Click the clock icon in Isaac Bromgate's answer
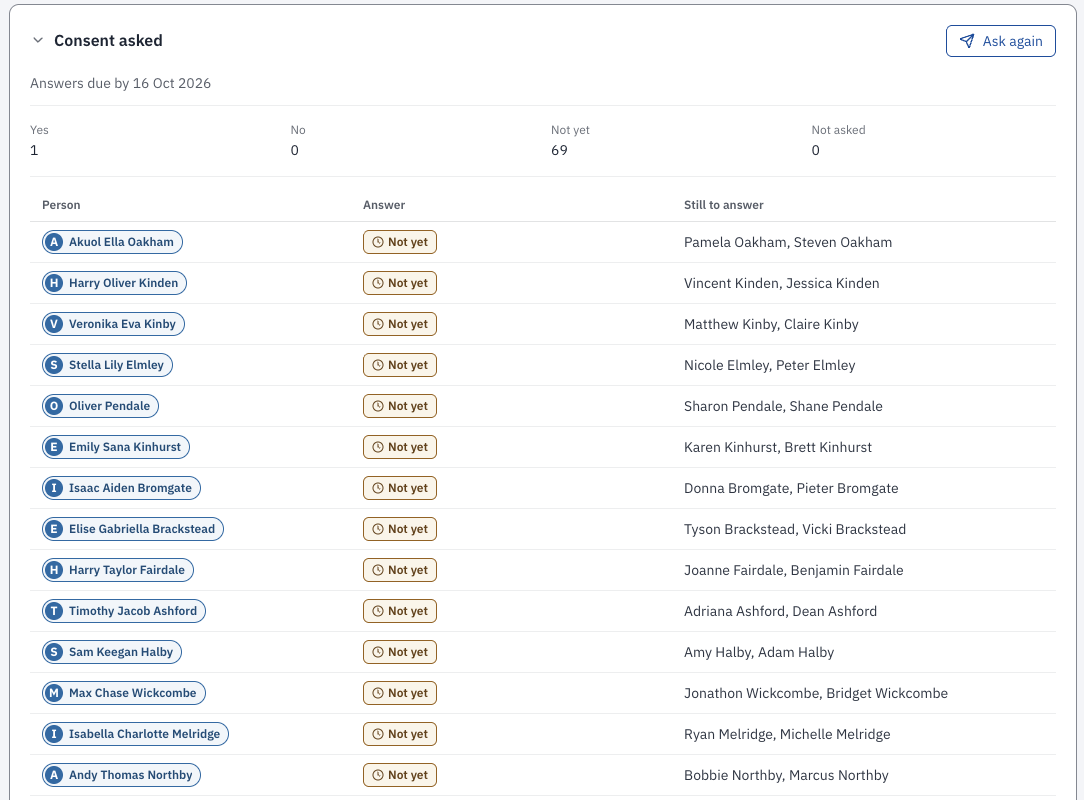Viewport: 1084px width, 800px height. pyautogui.click(x=378, y=488)
